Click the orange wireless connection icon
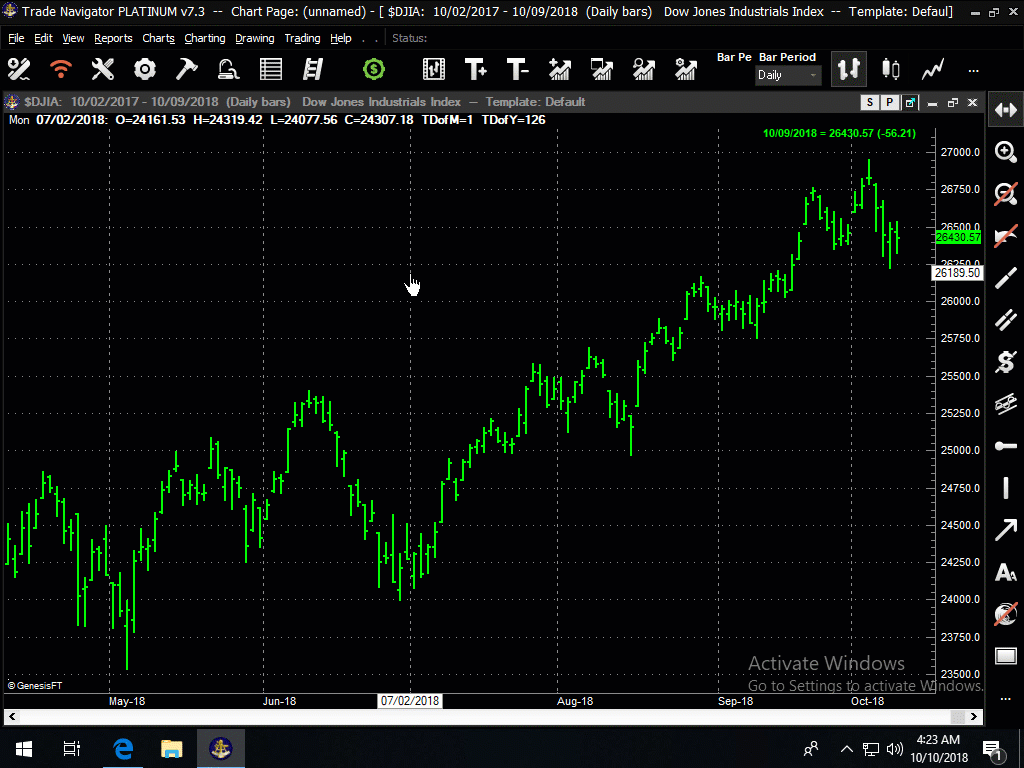The height and width of the screenshot is (768, 1024). pyautogui.click(x=61, y=69)
